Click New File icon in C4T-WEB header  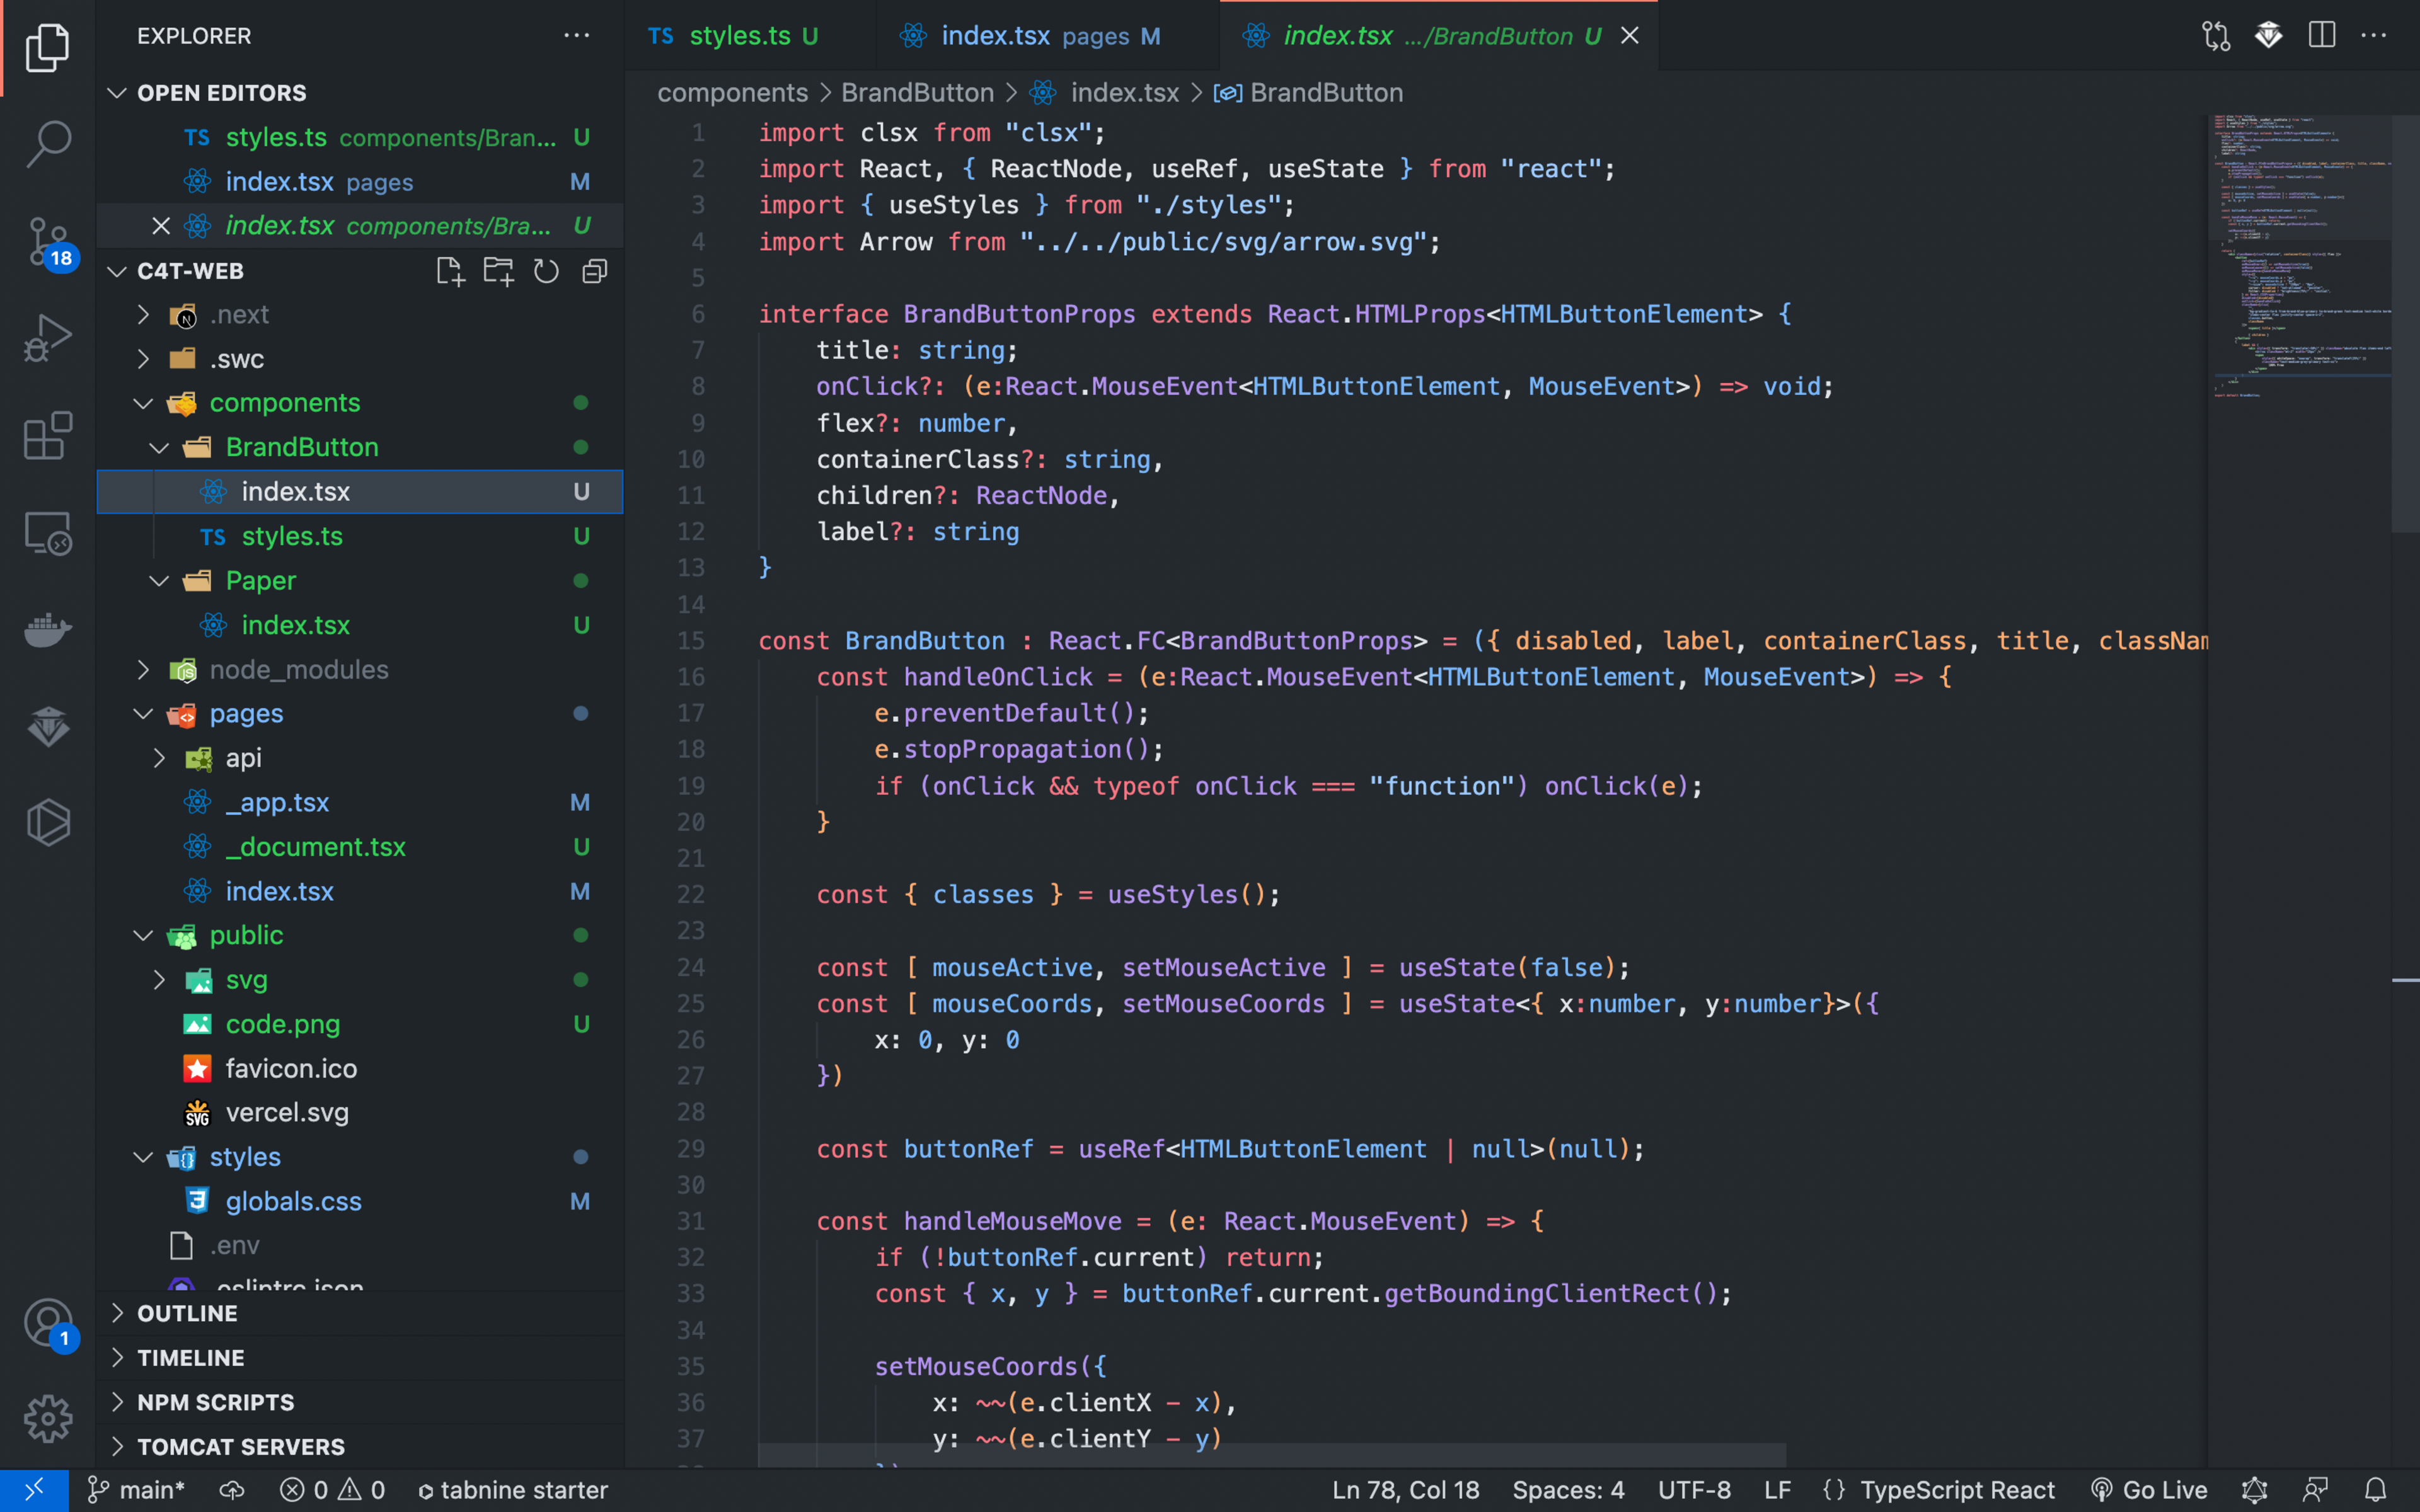(x=450, y=271)
